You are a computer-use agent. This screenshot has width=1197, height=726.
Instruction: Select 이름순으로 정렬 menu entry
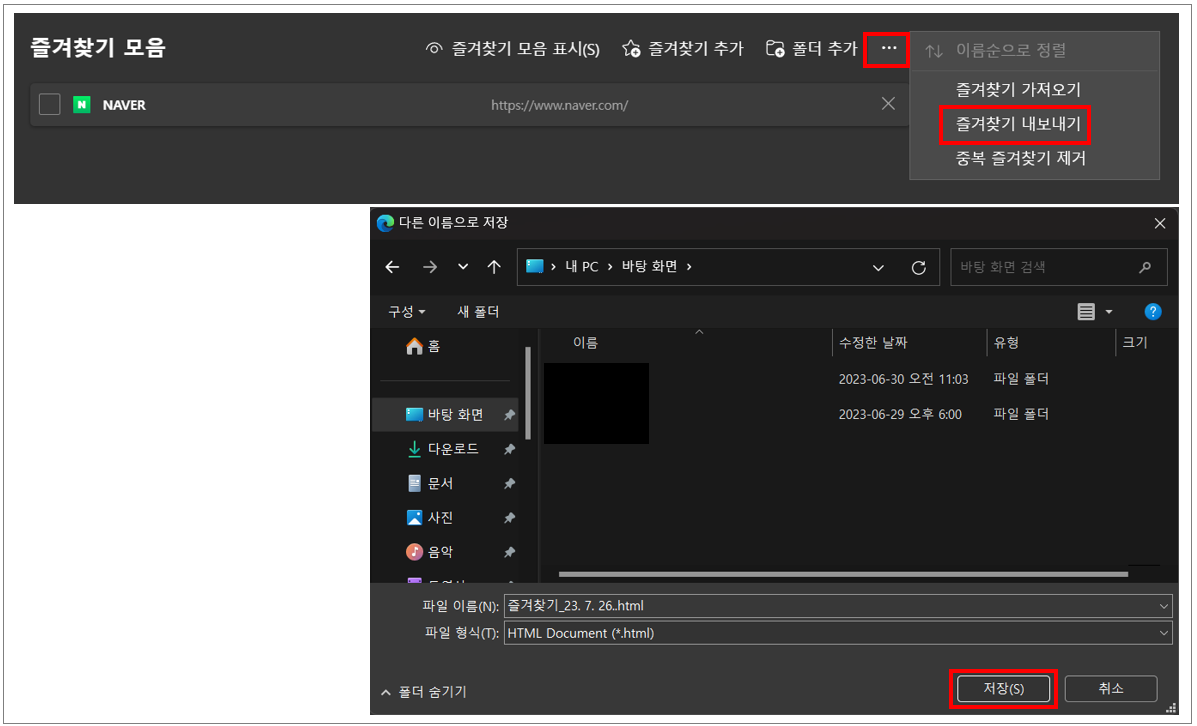pos(1034,51)
